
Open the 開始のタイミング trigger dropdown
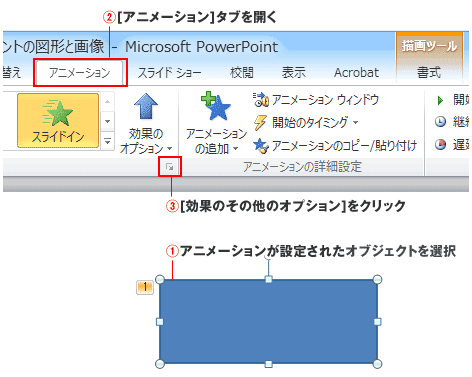click(306, 122)
